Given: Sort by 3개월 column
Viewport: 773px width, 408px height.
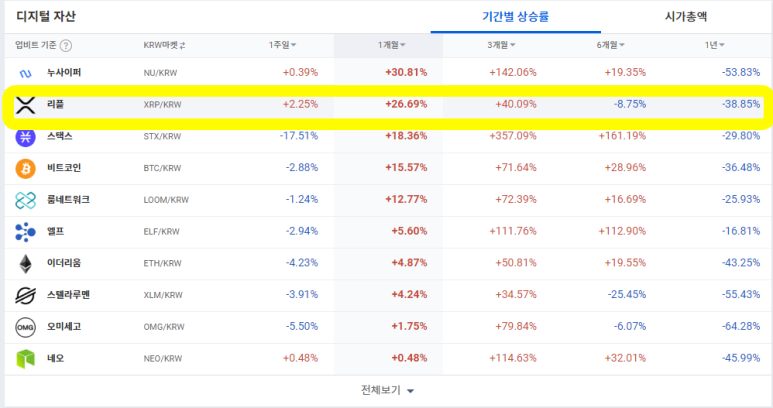Looking at the screenshot, I should pos(501,45).
